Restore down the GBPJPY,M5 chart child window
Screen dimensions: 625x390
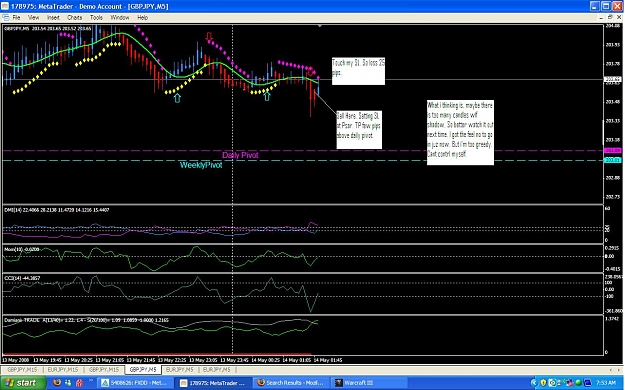610,18
